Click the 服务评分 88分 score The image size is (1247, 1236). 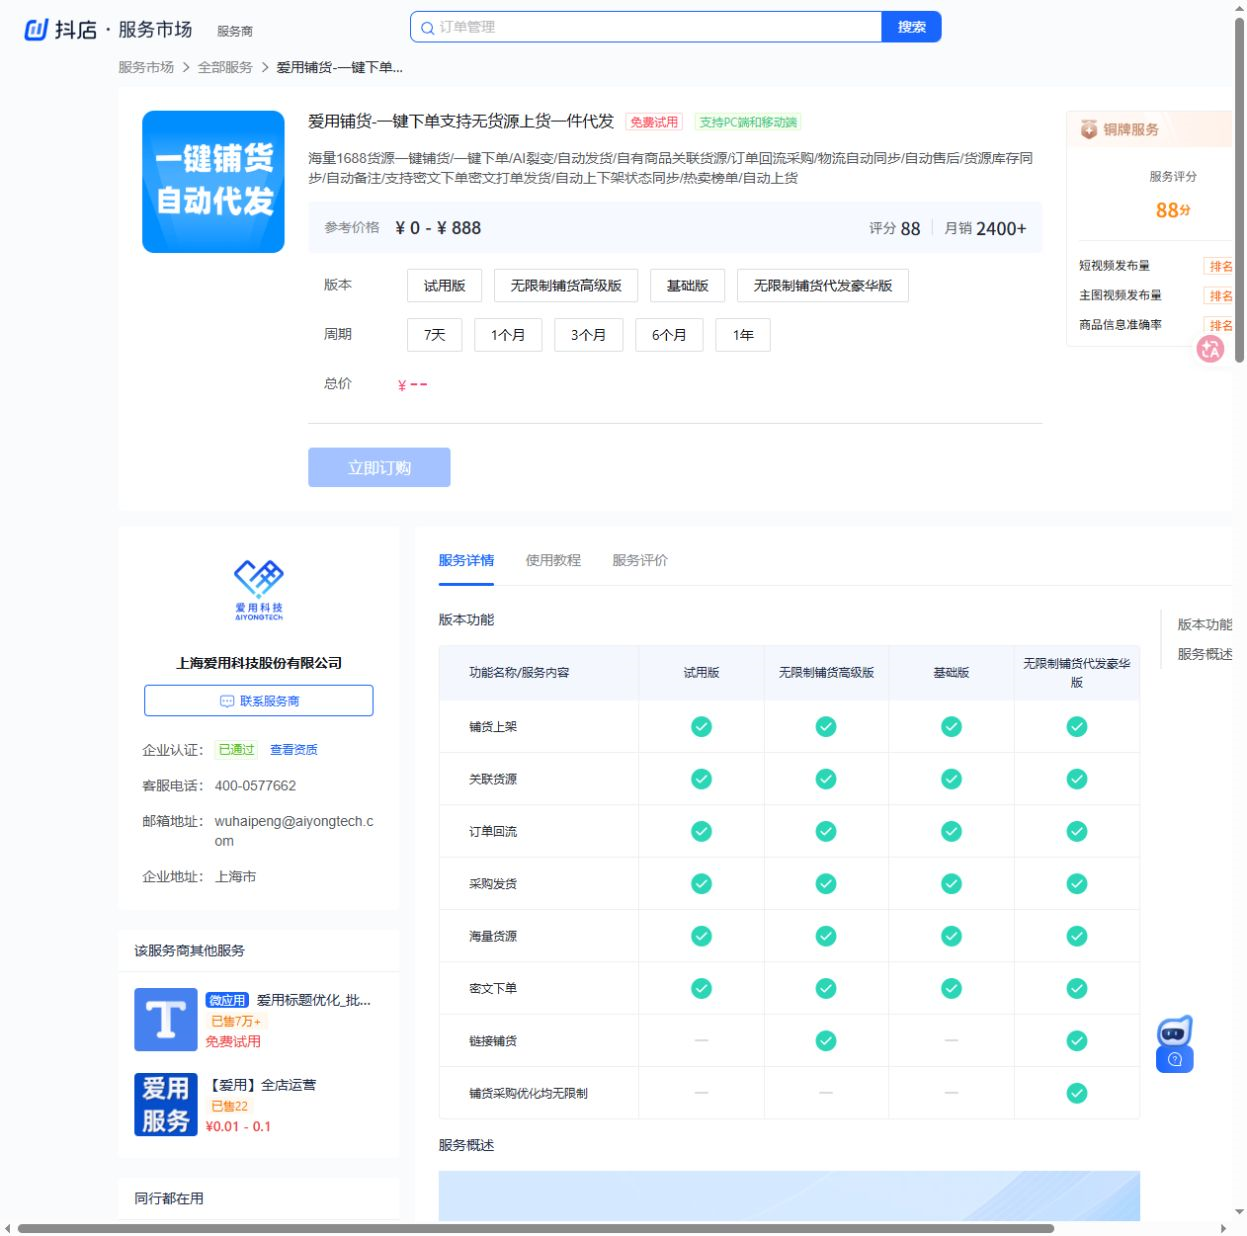pyautogui.click(x=1173, y=210)
